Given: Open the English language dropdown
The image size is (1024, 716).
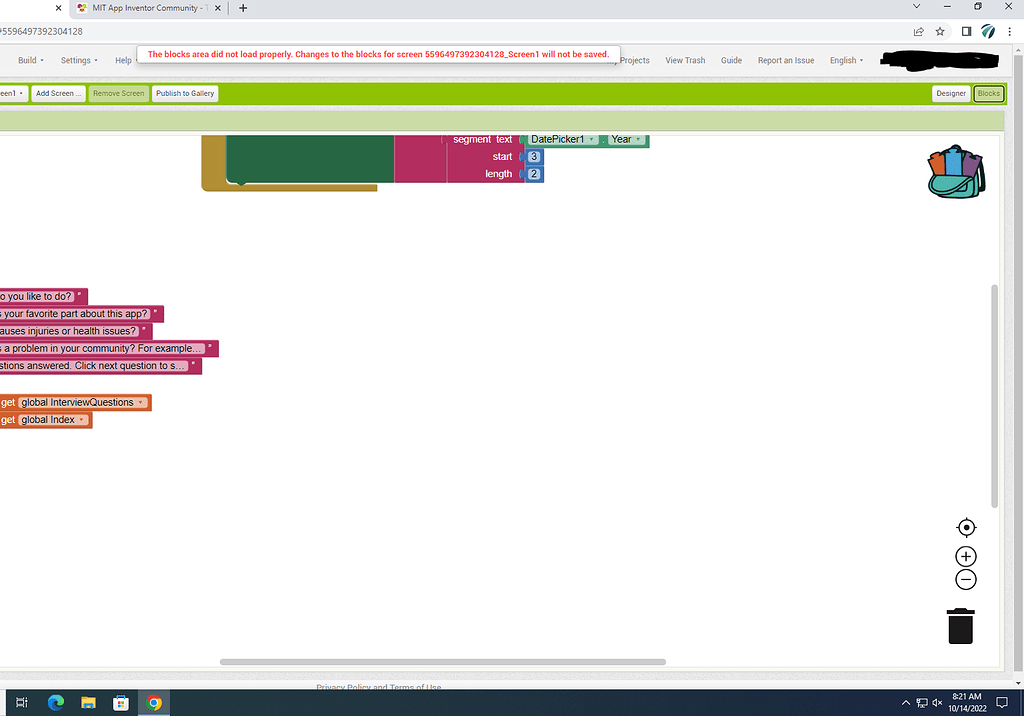Looking at the screenshot, I should click(846, 60).
